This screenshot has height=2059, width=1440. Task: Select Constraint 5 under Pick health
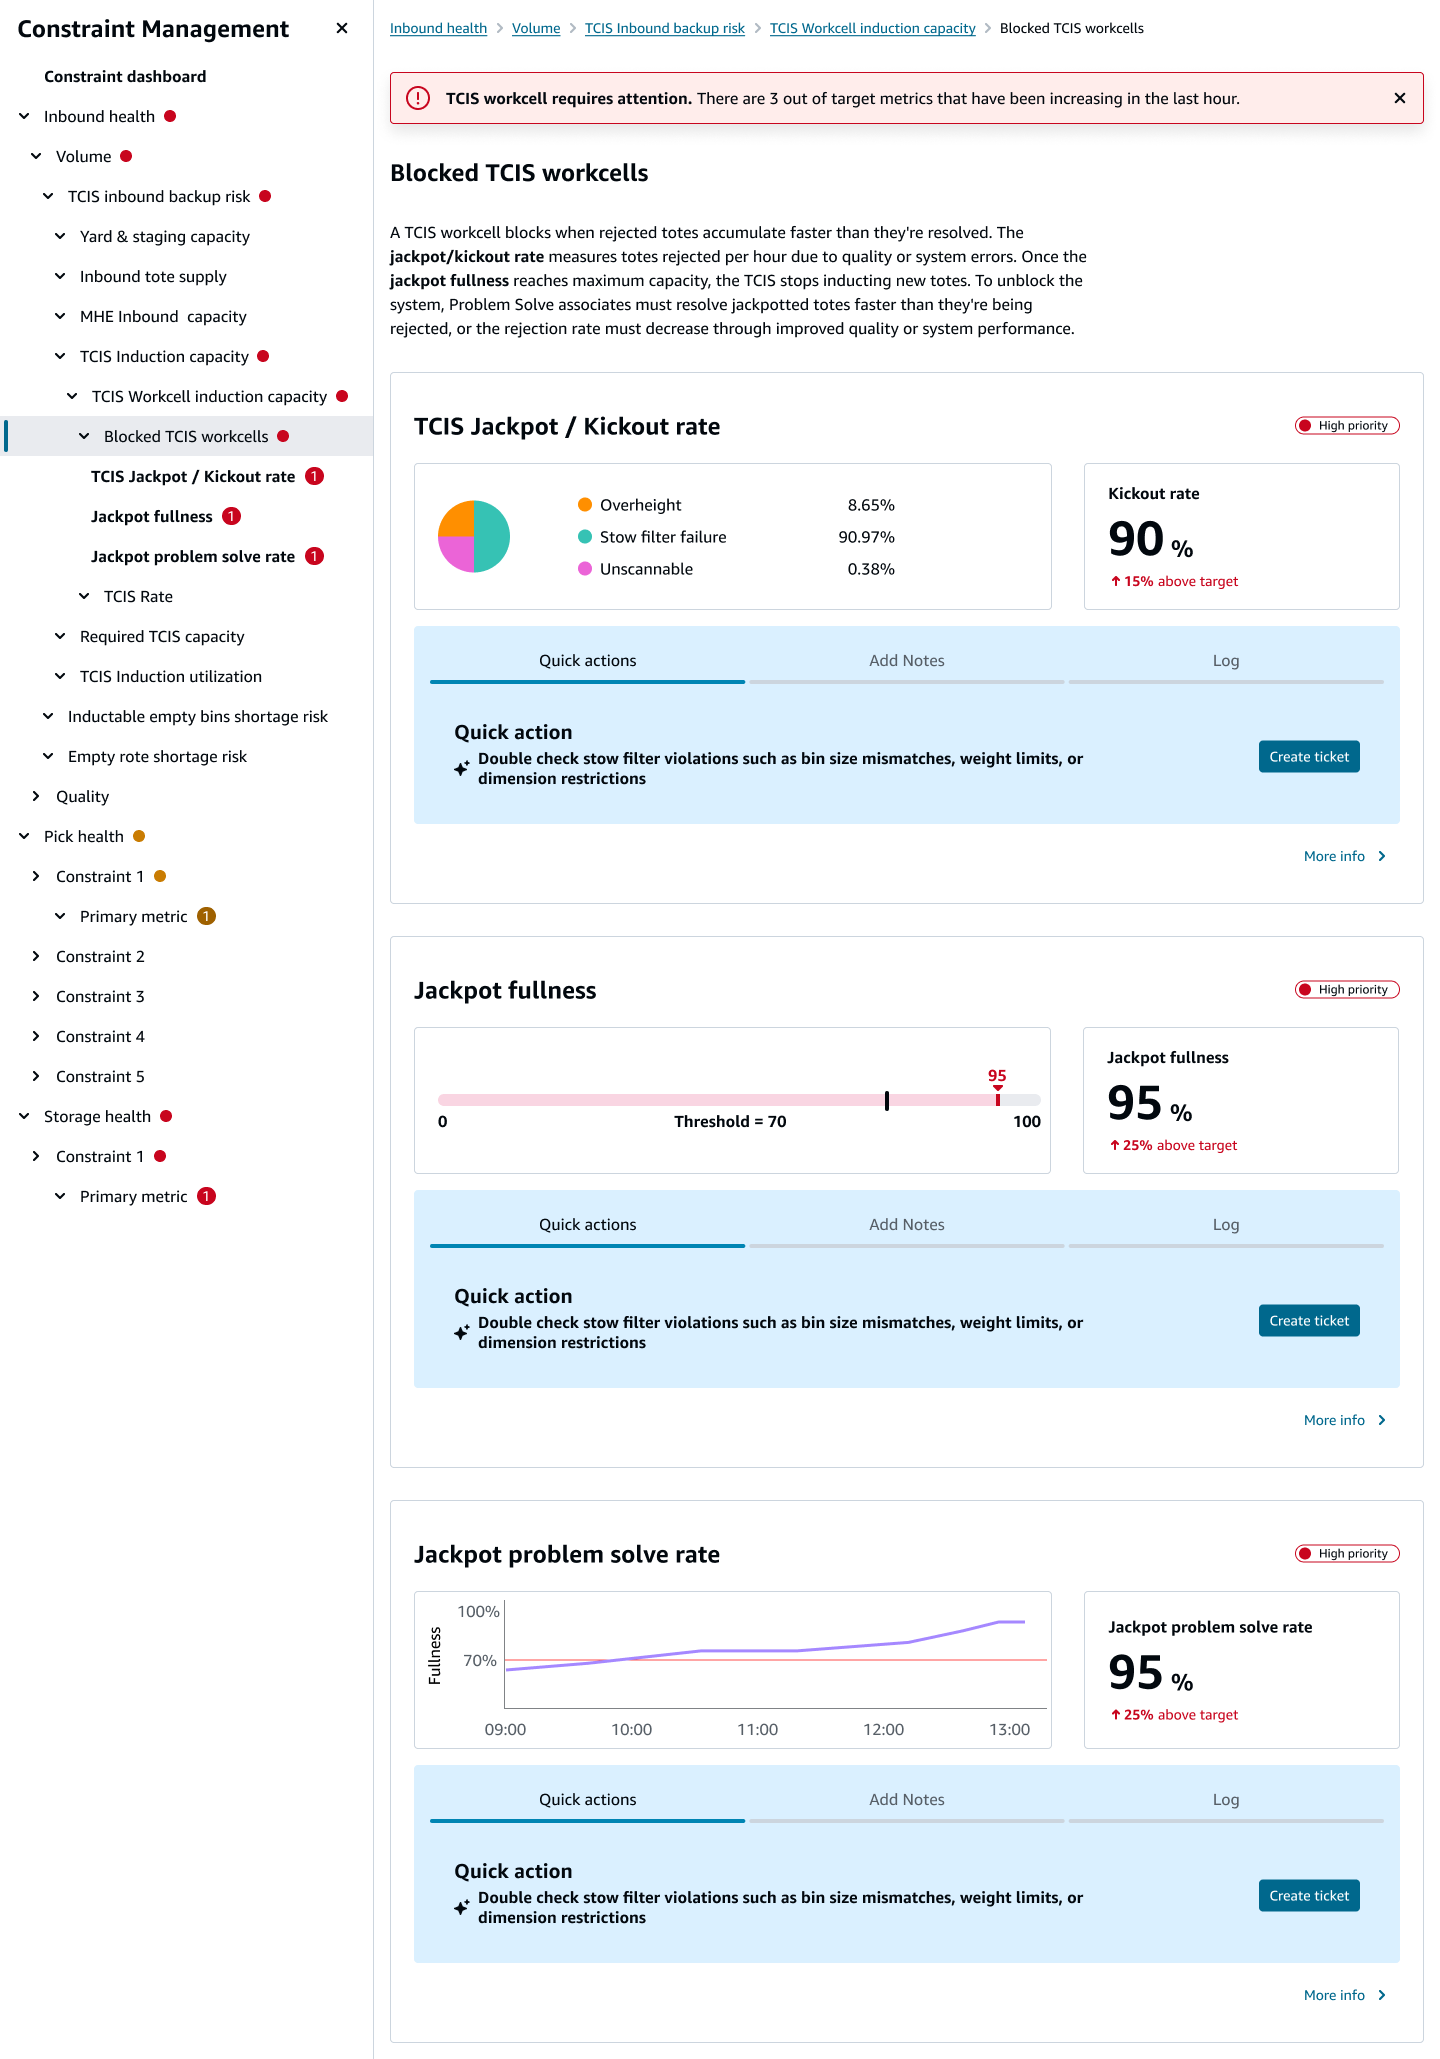(100, 1076)
